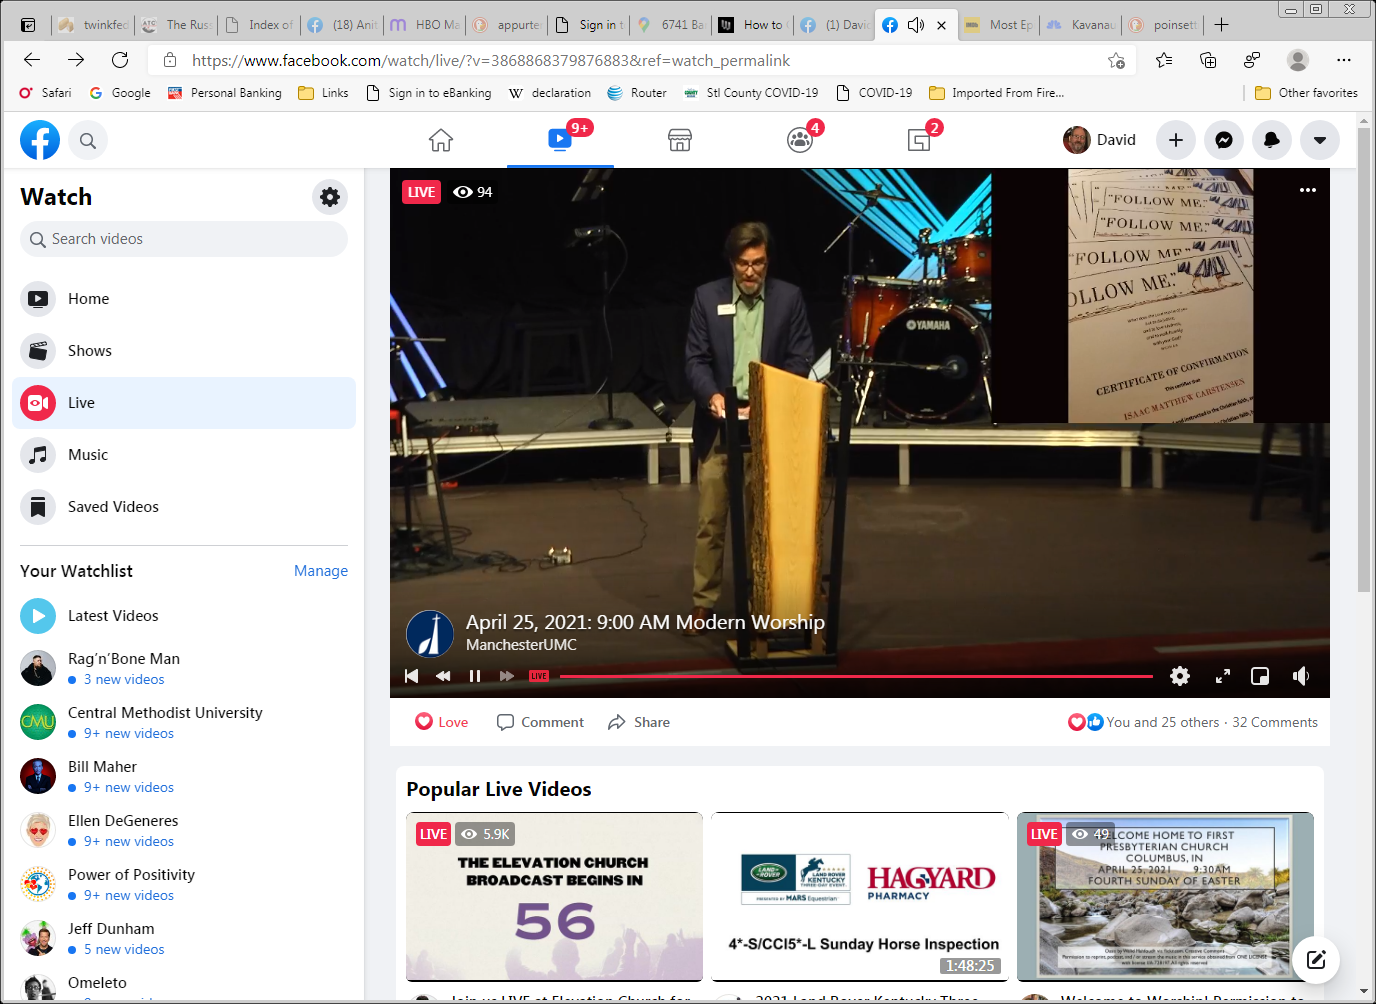Open the notifications bell
This screenshot has height=1004, width=1376.
[x=1271, y=140]
